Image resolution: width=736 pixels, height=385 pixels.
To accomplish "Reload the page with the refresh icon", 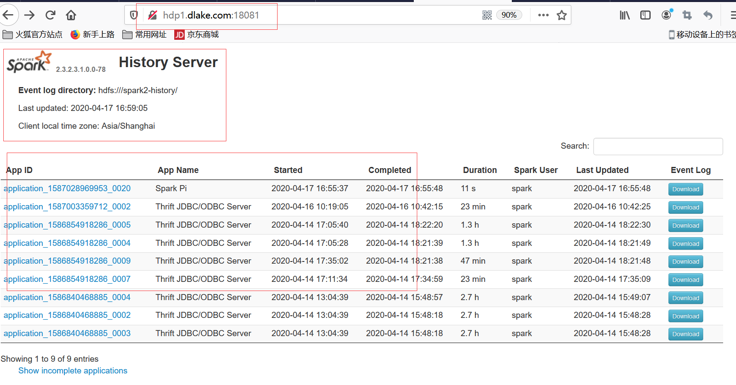I will pyautogui.click(x=50, y=15).
